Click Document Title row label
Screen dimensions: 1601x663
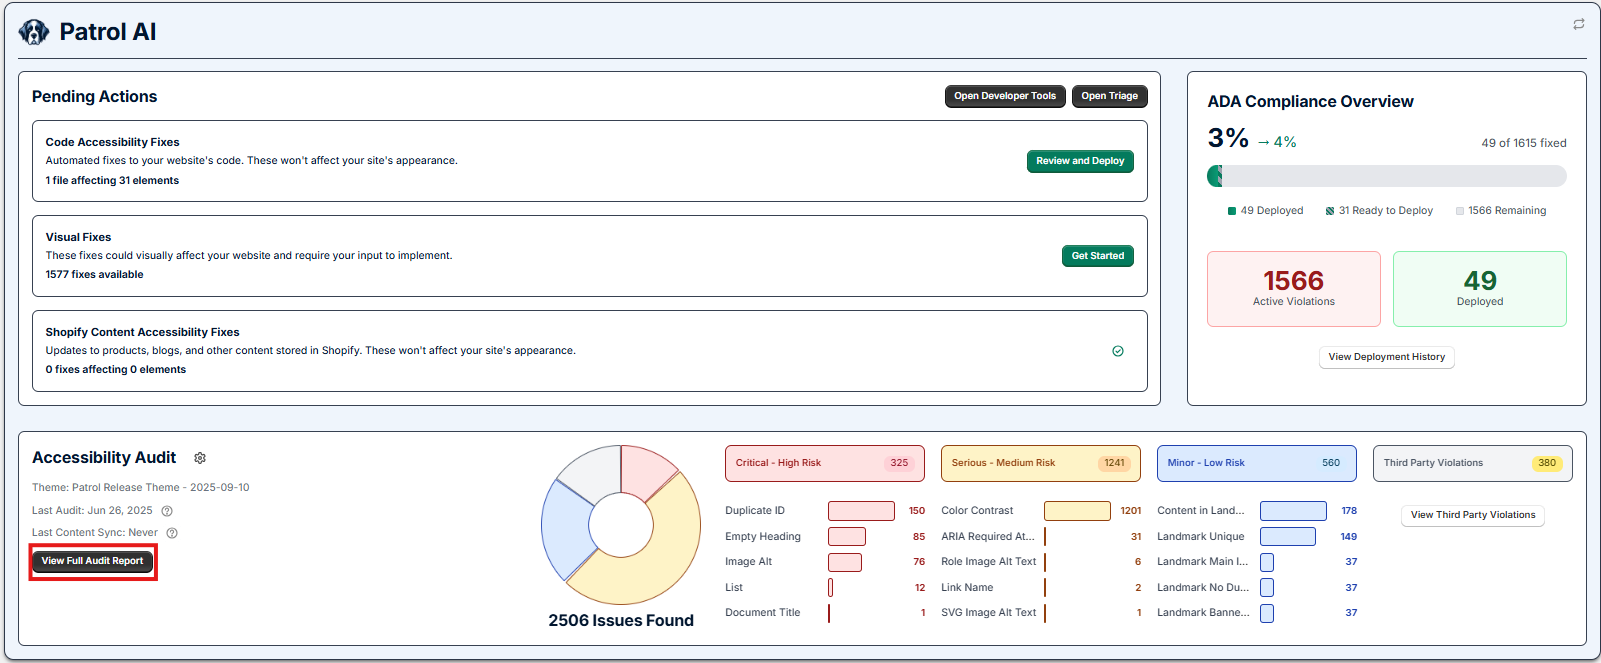763,613
